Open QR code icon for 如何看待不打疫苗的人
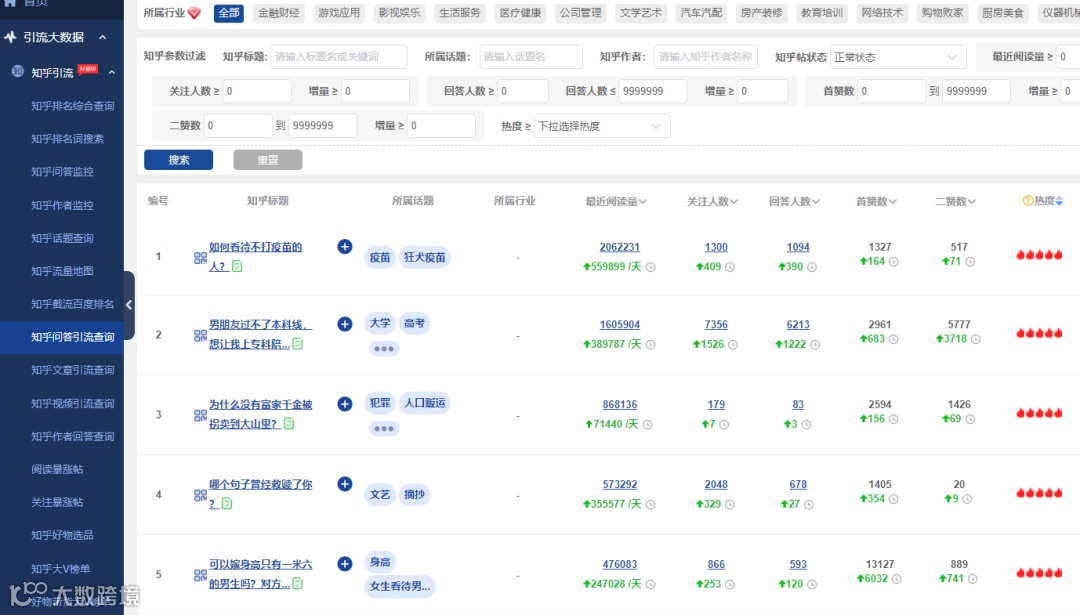The height and width of the screenshot is (615, 1080). (200, 258)
